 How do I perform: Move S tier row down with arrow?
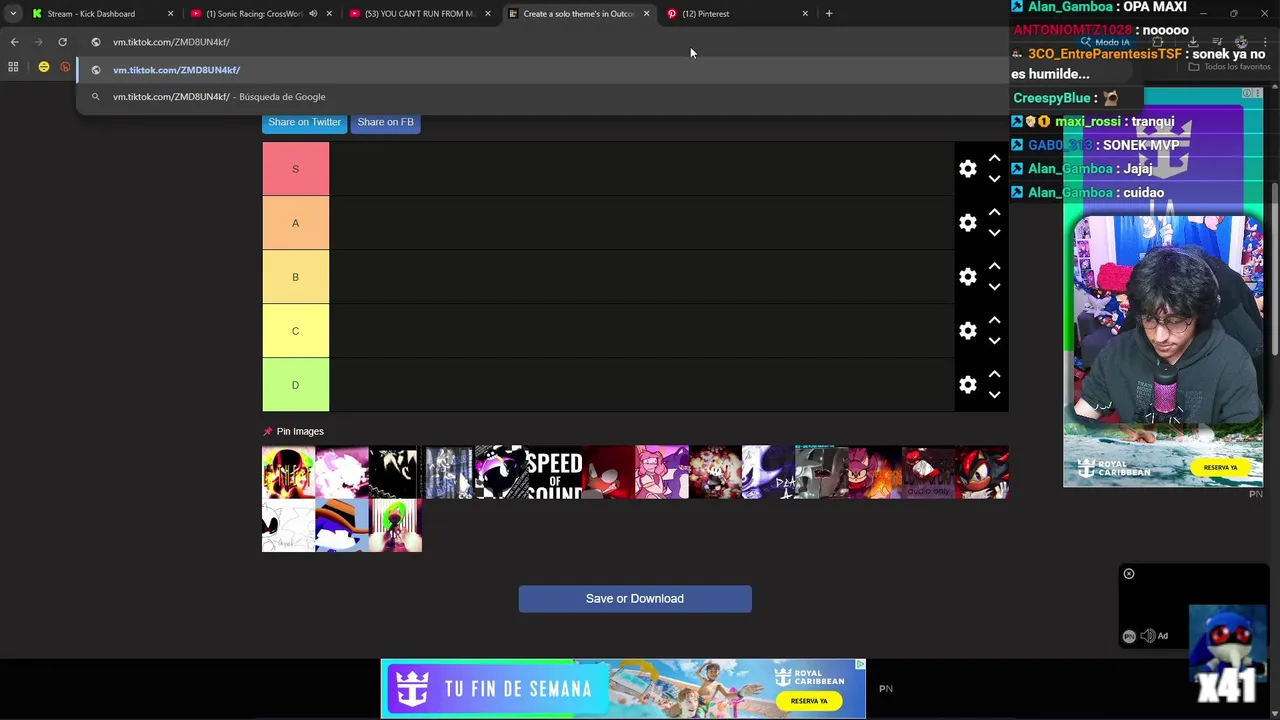point(994,179)
